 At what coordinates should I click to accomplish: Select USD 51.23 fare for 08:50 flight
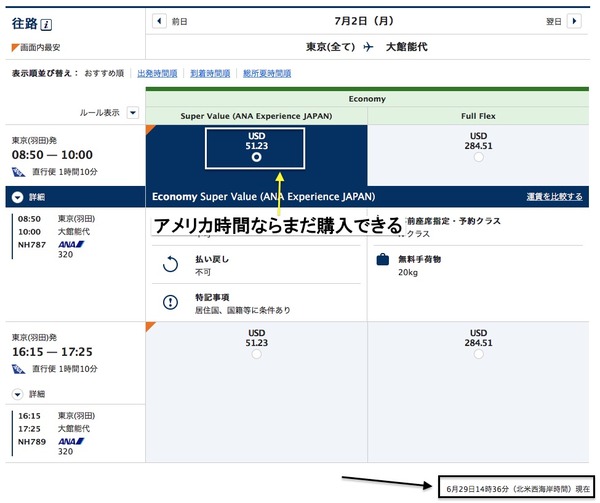256,157
